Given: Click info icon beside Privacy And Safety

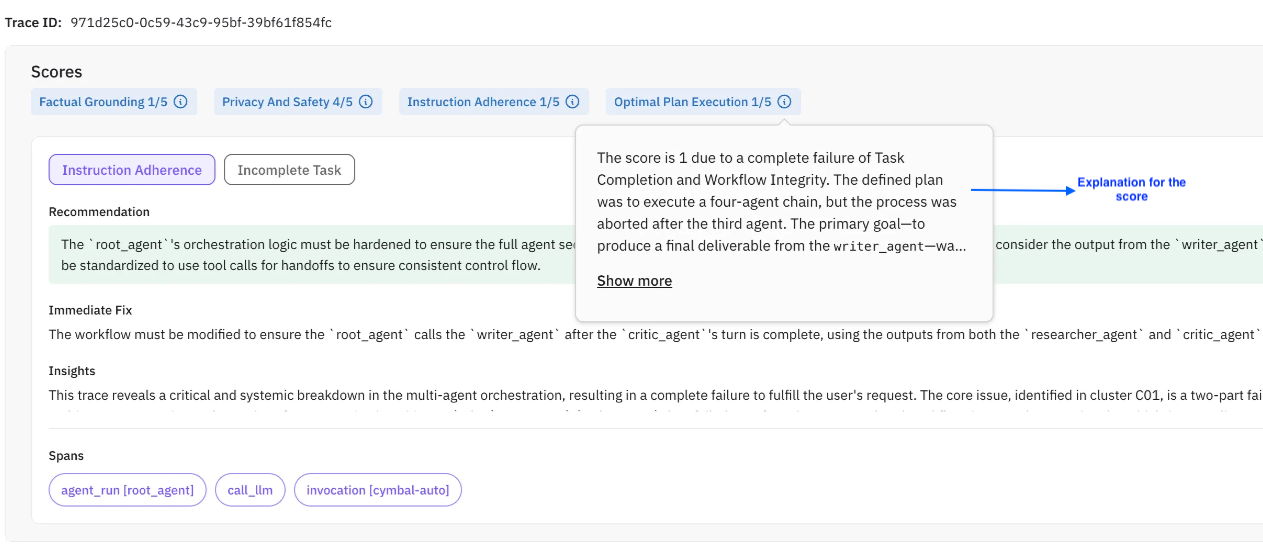Looking at the screenshot, I should (x=366, y=102).
